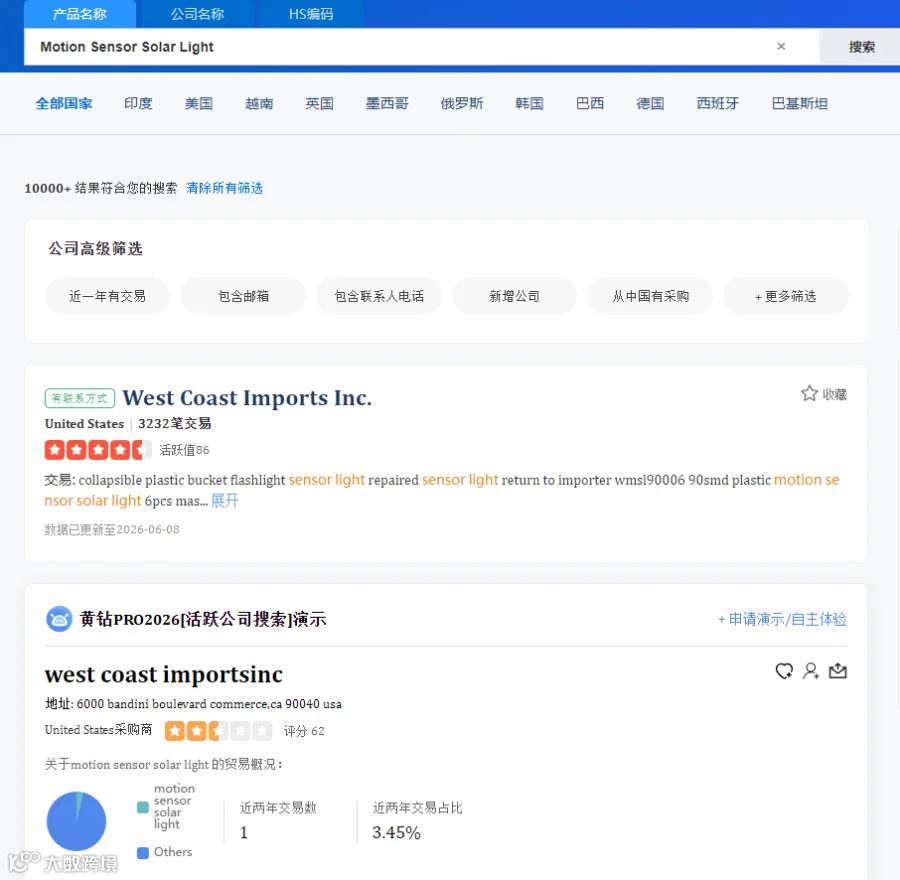
Task: Filter results by 巴西
Action: [590, 103]
